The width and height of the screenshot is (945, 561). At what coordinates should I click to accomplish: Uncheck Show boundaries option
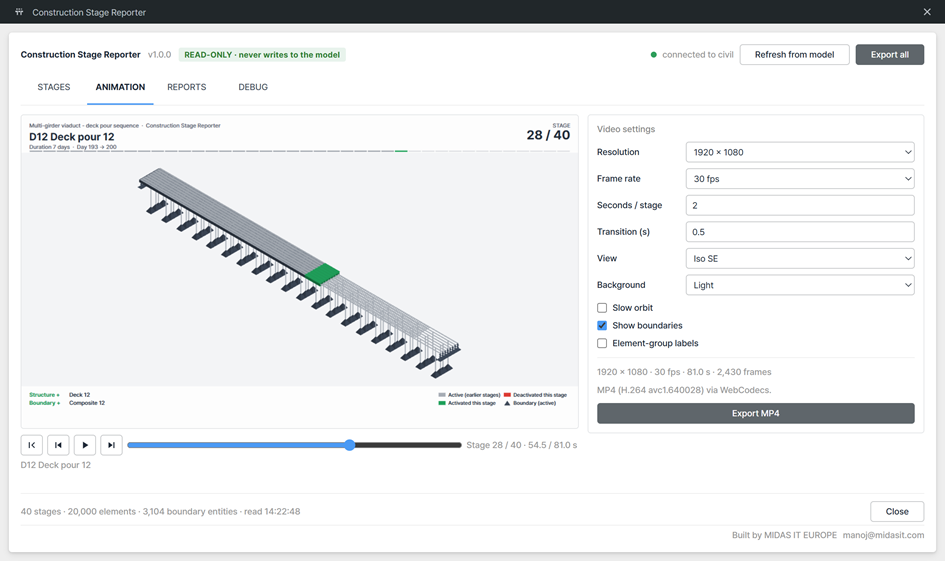coord(602,325)
